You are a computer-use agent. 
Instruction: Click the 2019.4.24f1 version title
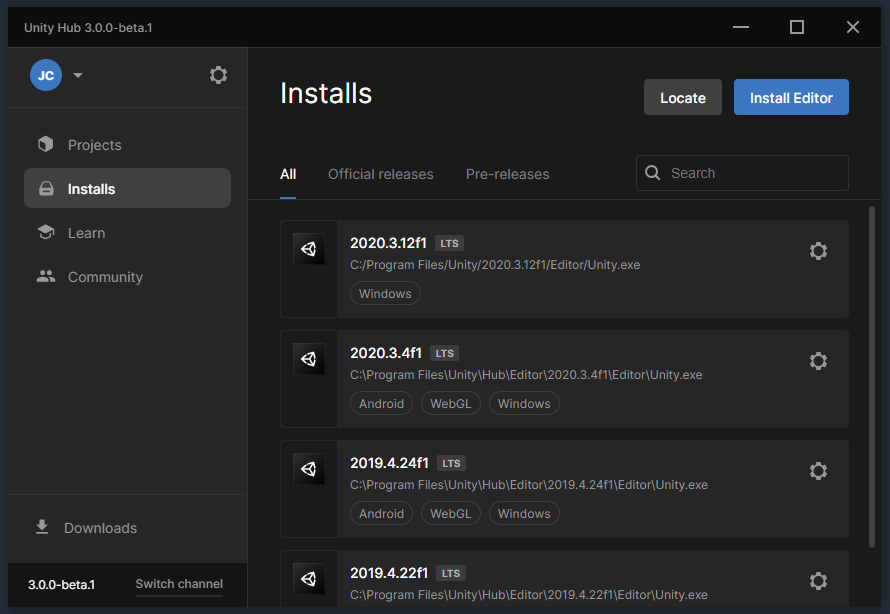(x=389, y=463)
